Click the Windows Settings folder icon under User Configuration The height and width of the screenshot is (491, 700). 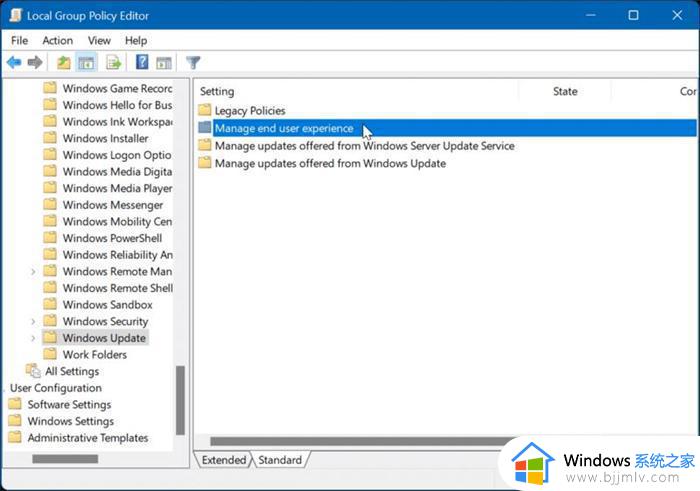pos(15,420)
